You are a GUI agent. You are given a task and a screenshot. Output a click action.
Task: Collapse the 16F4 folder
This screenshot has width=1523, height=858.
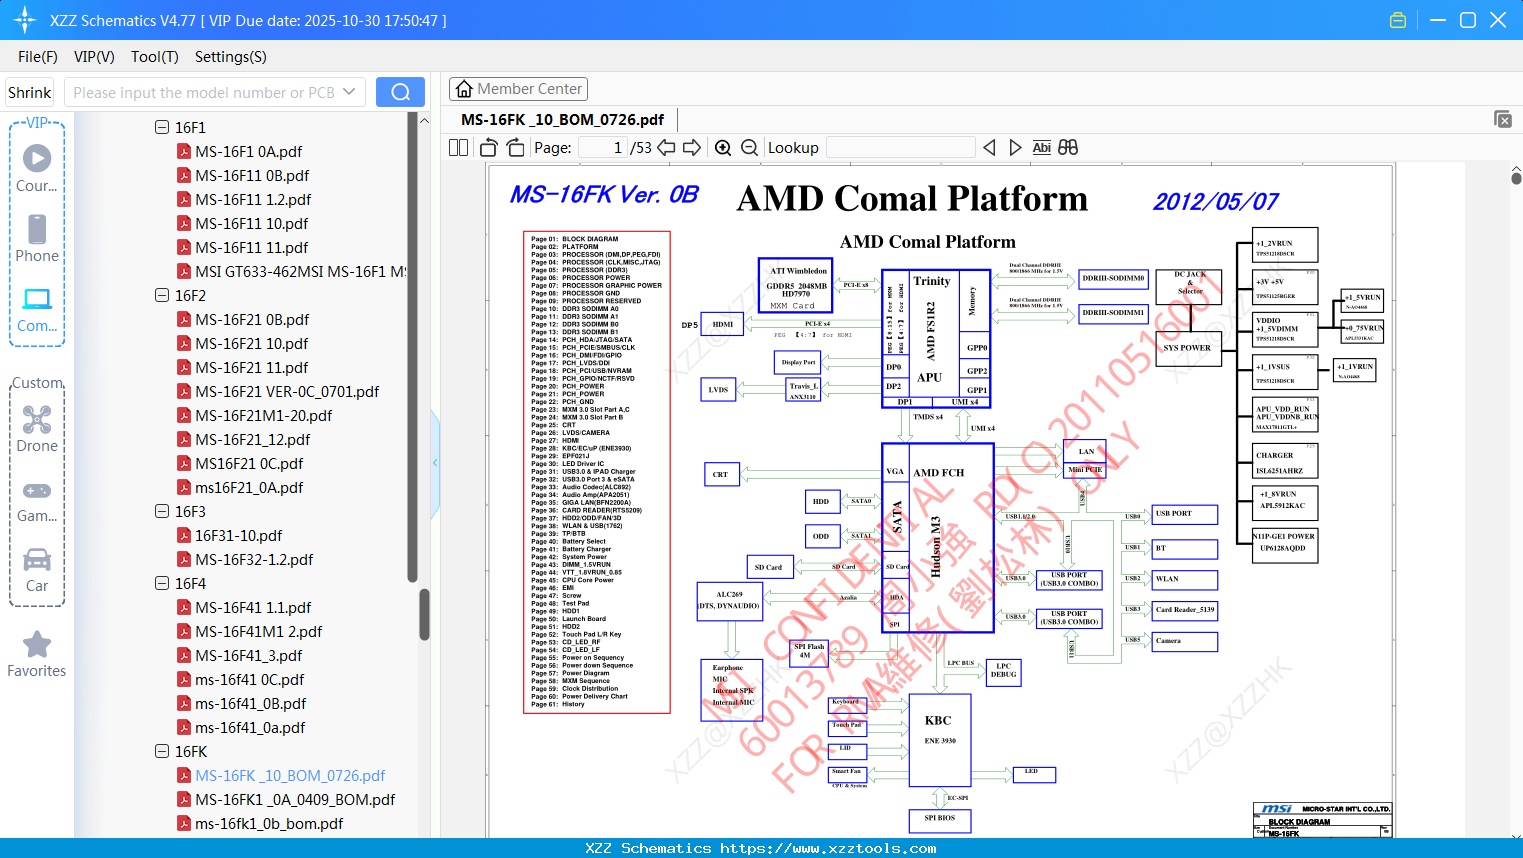click(162, 583)
